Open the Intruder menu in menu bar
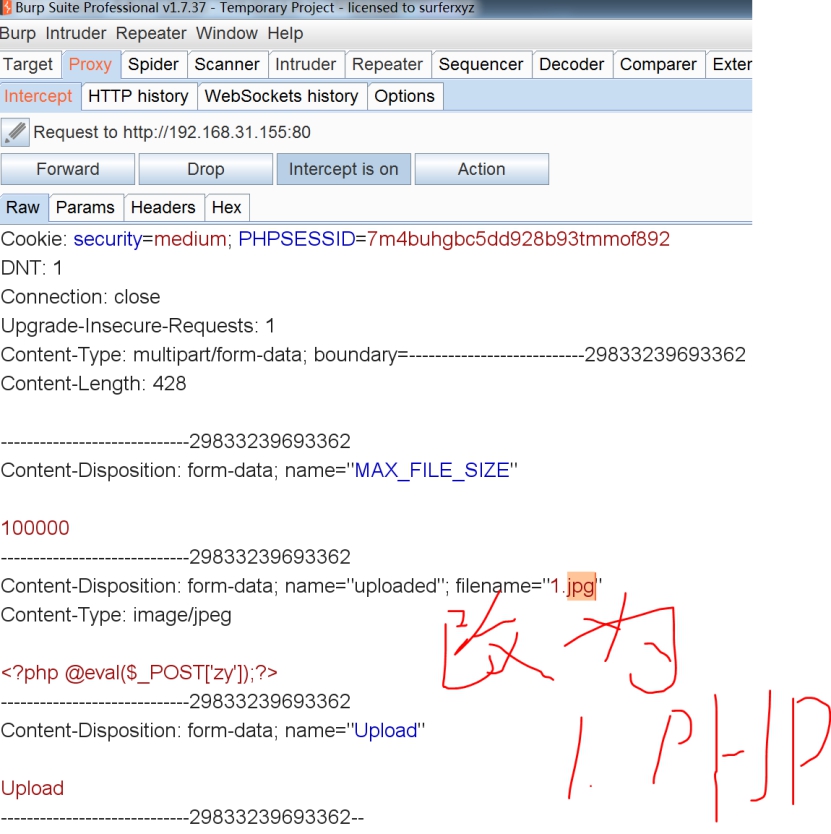831x834 pixels. click(x=76, y=33)
